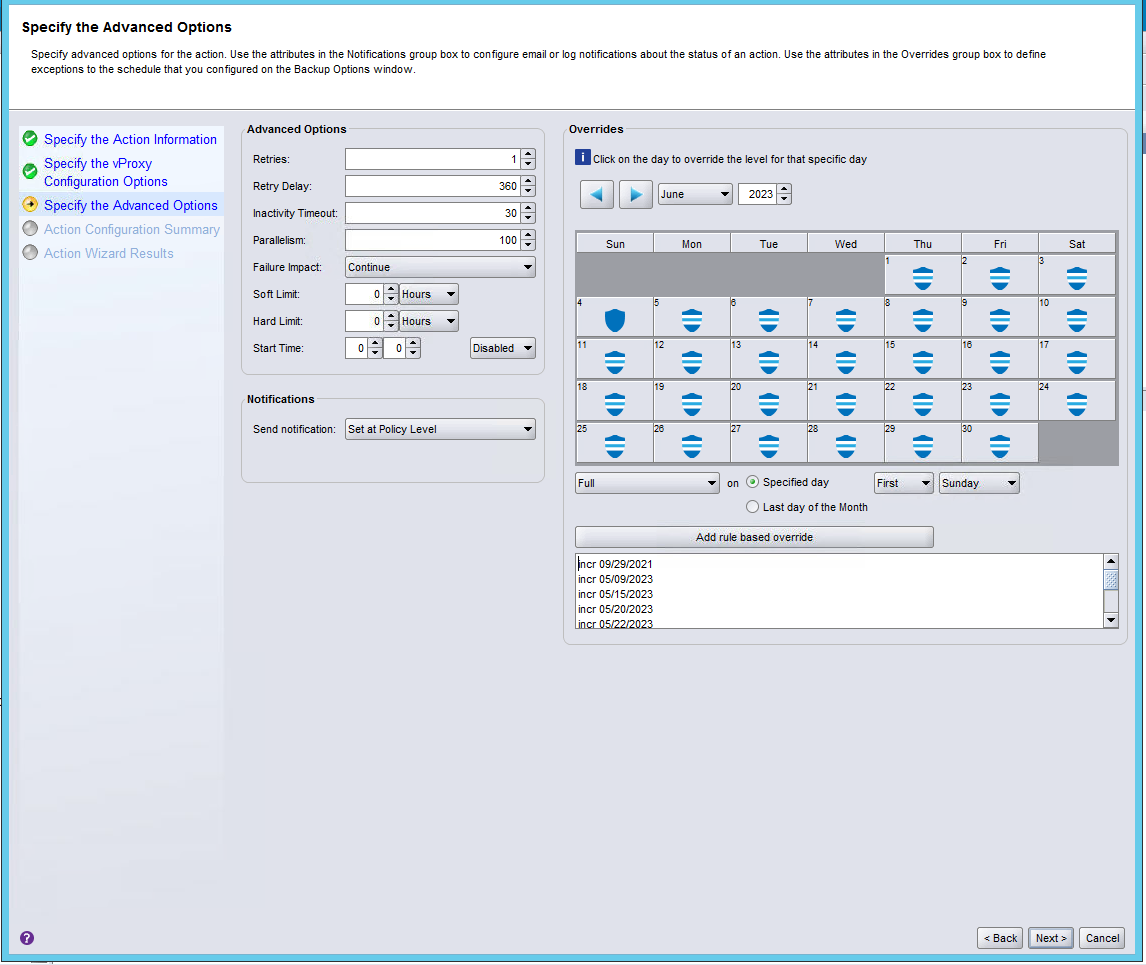Open the June month dropdown
The width and height of the screenshot is (1146, 965).
(x=695, y=194)
